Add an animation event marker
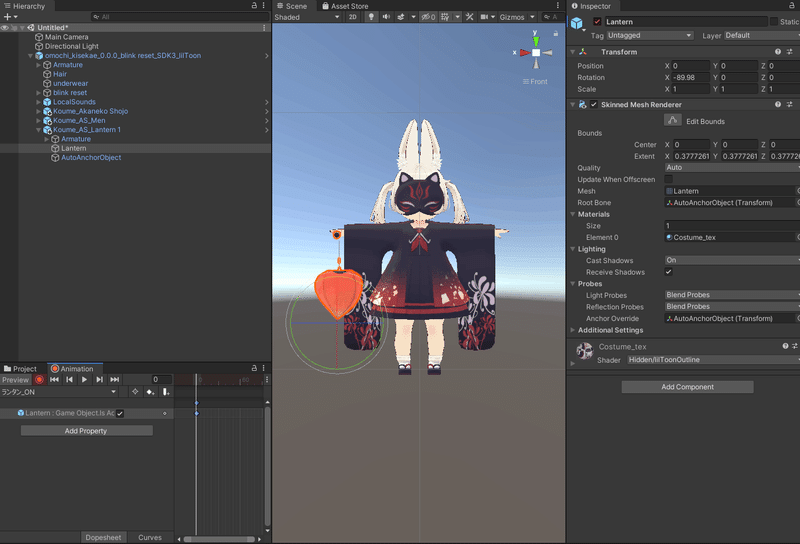This screenshot has width=800, height=544. [166, 392]
